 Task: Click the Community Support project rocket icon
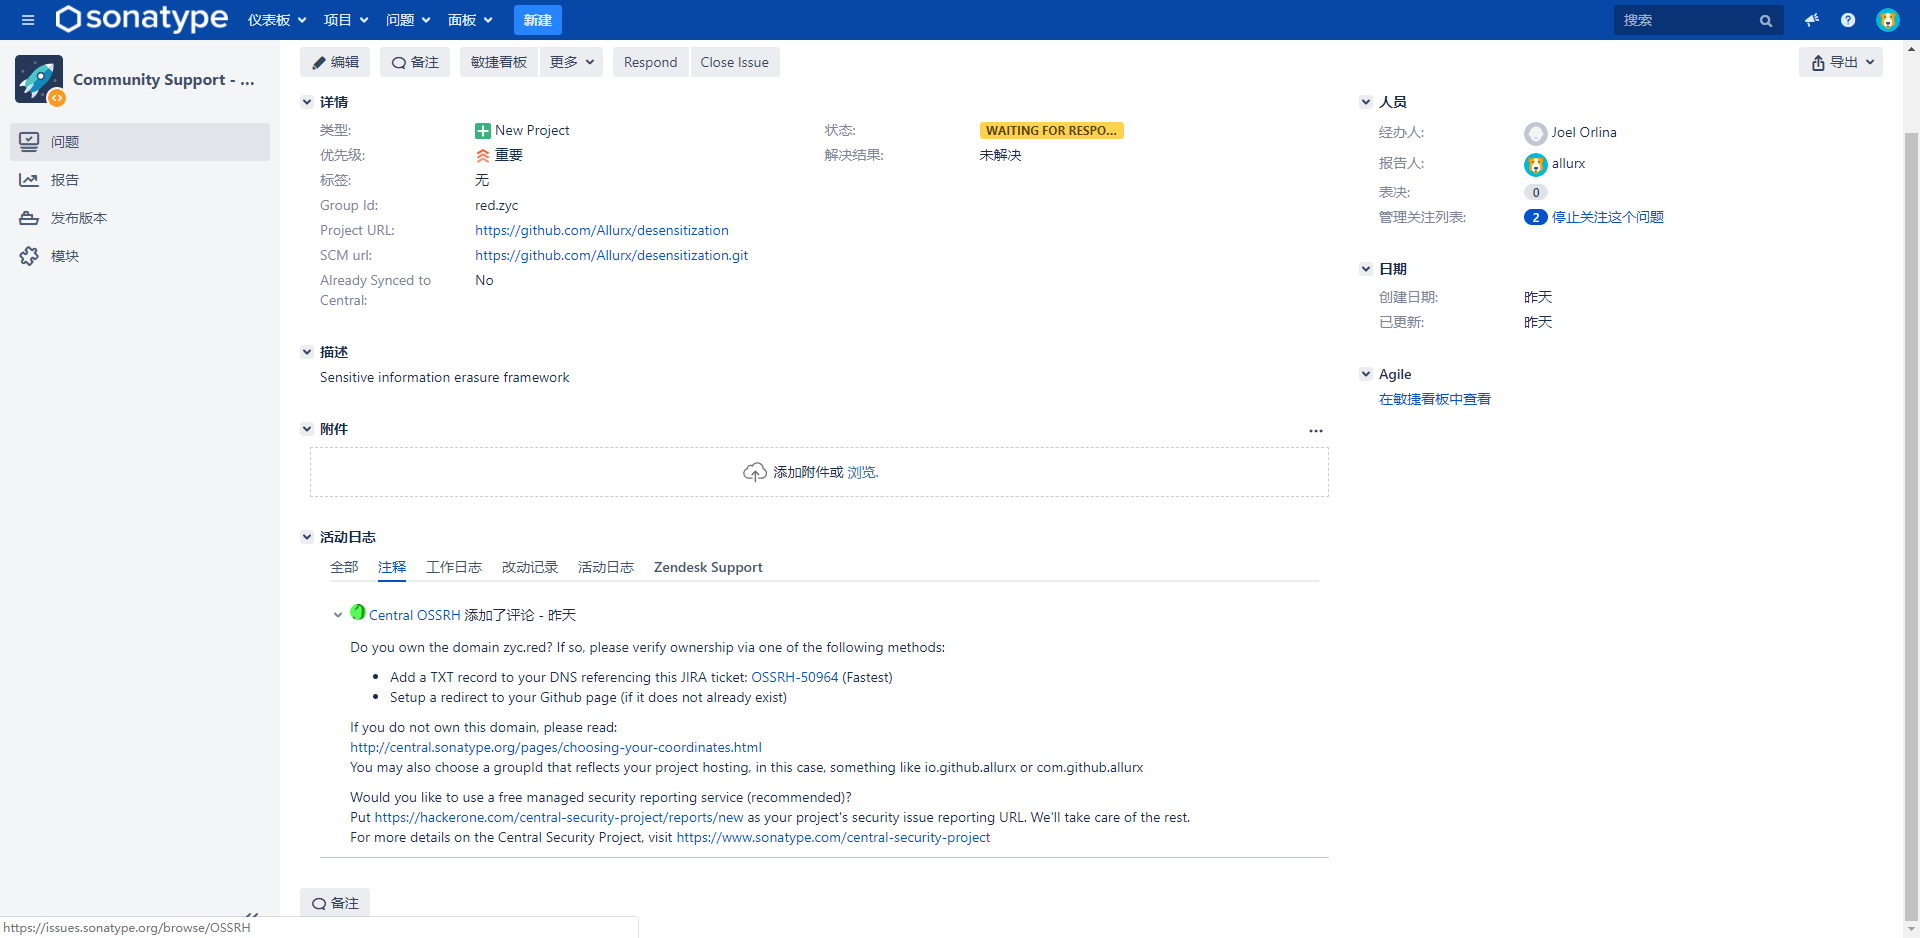pyautogui.click(x=39, y=79)
